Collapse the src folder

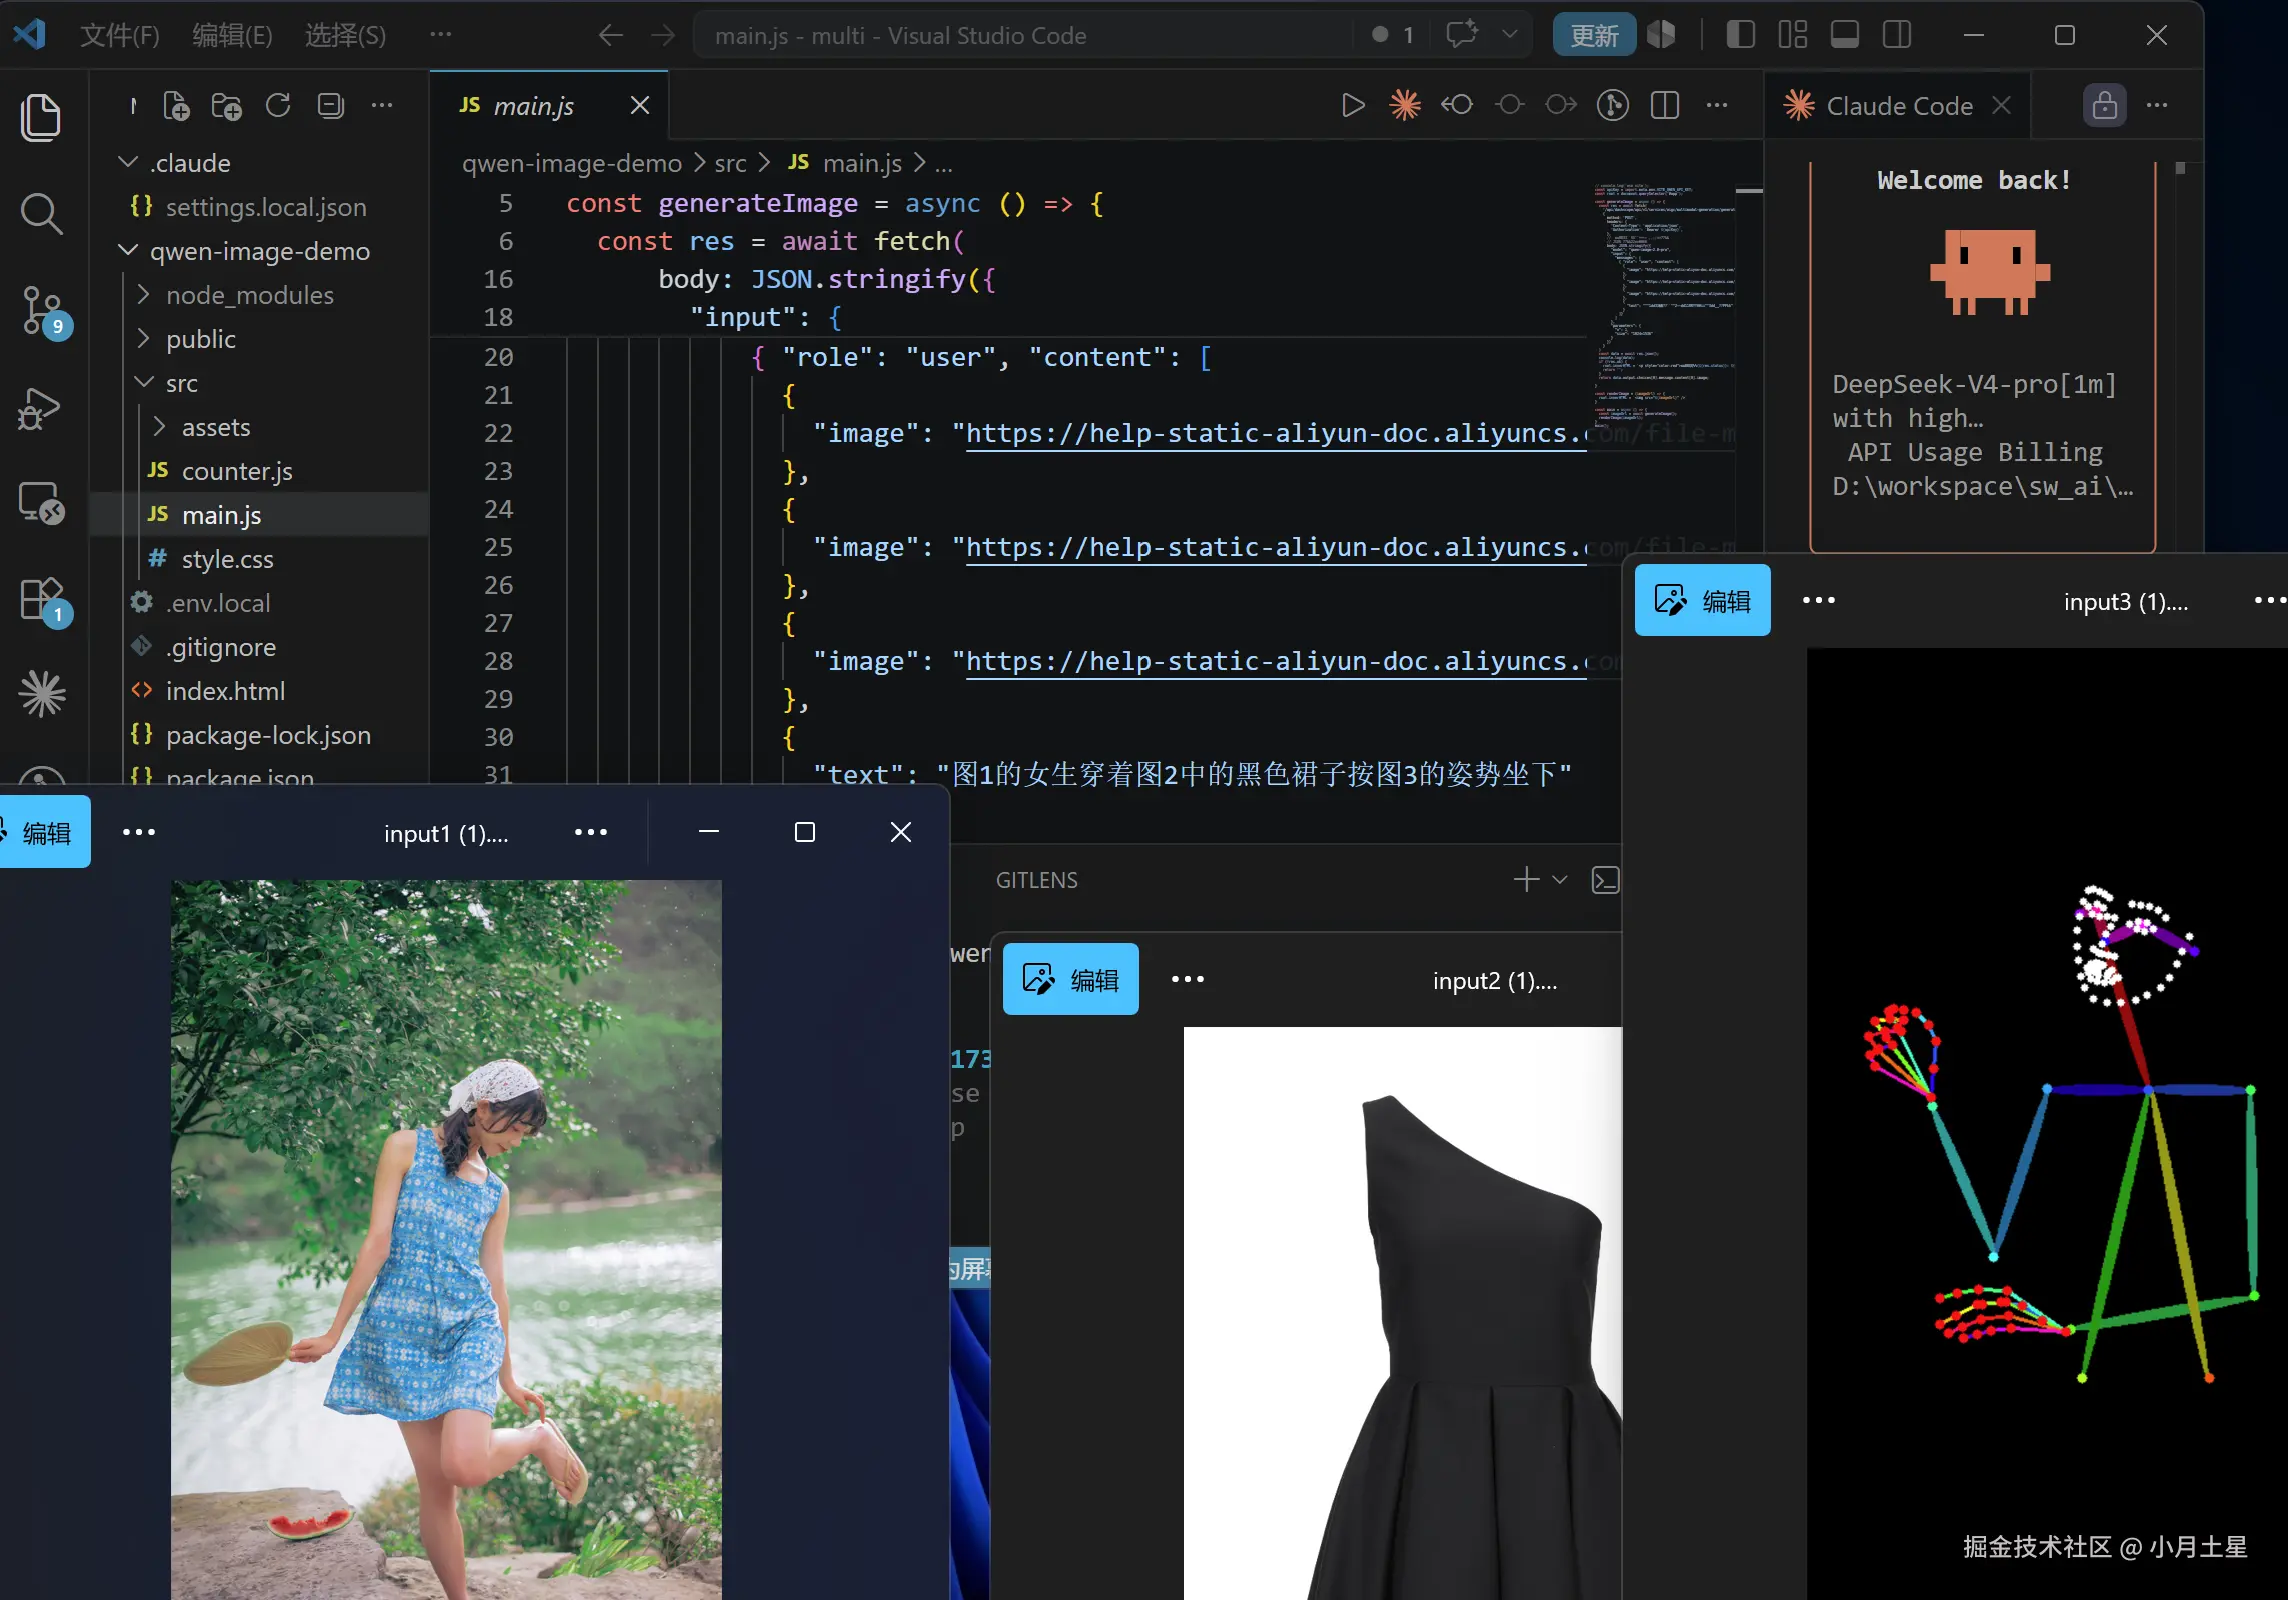tap(144, 382)
